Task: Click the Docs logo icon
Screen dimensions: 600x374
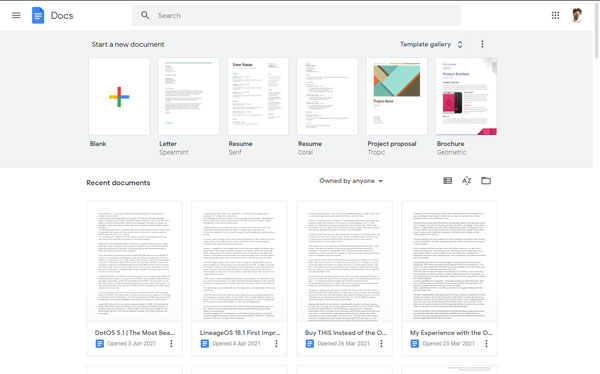Action: 38,15
